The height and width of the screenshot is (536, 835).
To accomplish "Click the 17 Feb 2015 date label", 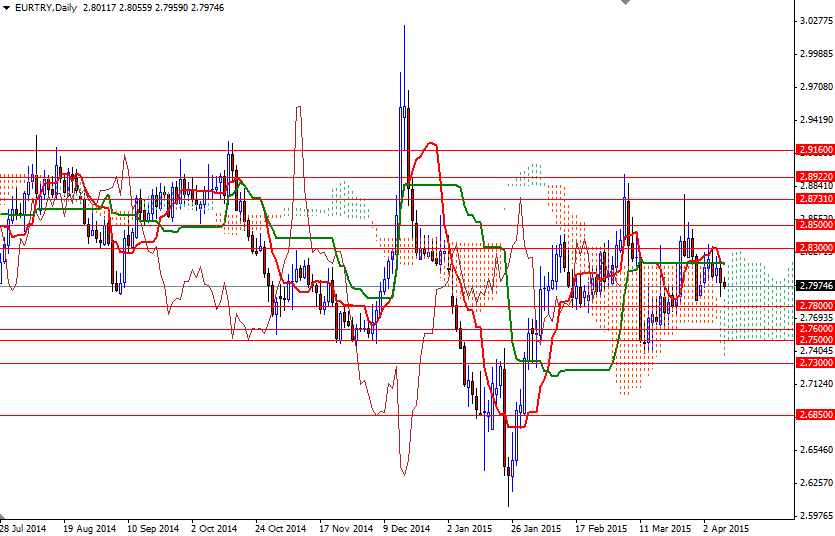I will (601, 529).
